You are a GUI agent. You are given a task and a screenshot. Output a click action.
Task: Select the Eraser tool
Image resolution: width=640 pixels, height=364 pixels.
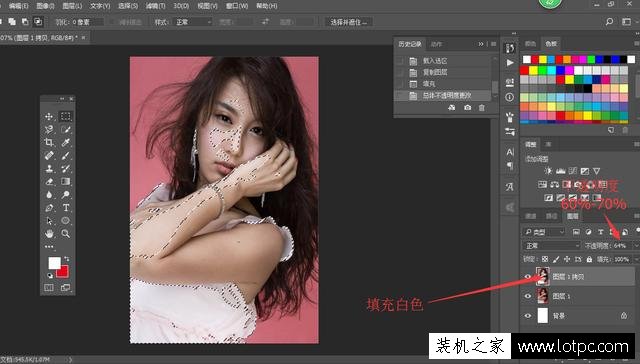[x=49, y=182]
